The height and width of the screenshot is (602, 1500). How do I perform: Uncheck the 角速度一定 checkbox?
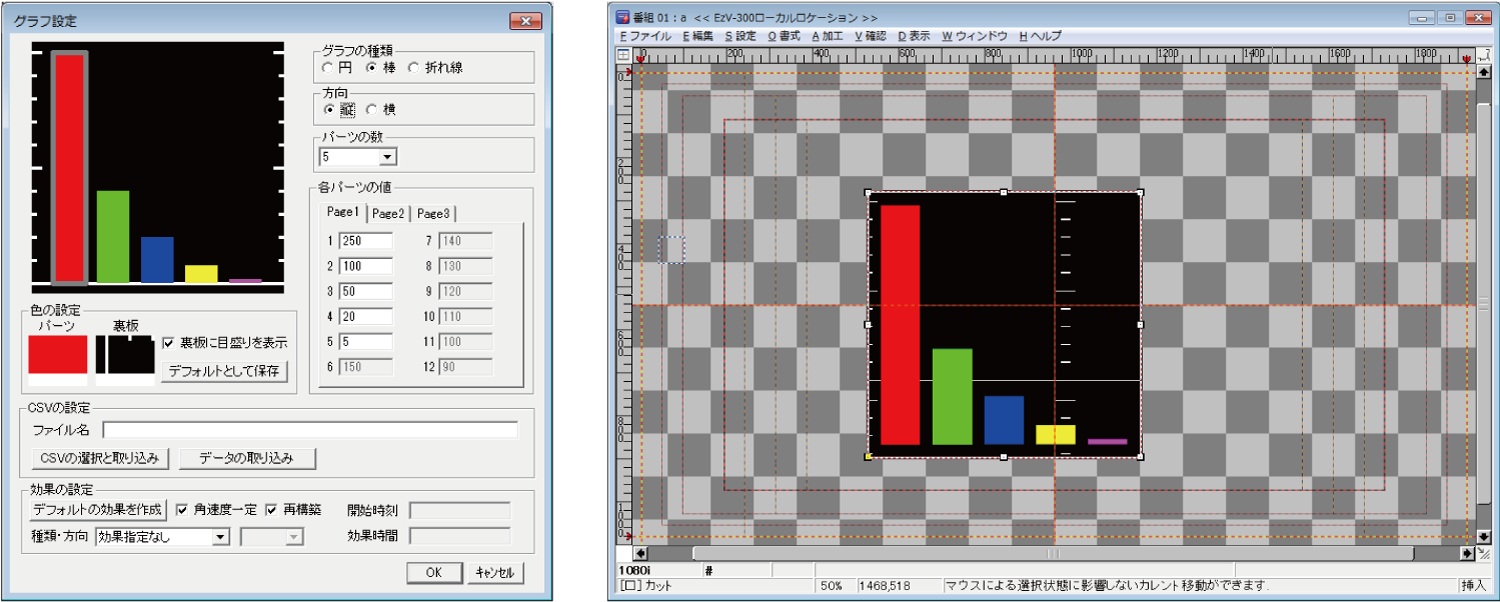(x=182, y=509)
